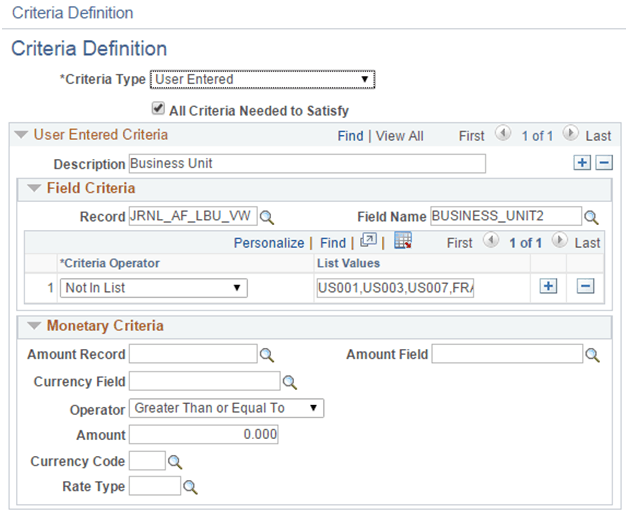Screen dimensions: 628x515
Task: Open monetary Operator dropdown
Action: [x=226, y=408]
